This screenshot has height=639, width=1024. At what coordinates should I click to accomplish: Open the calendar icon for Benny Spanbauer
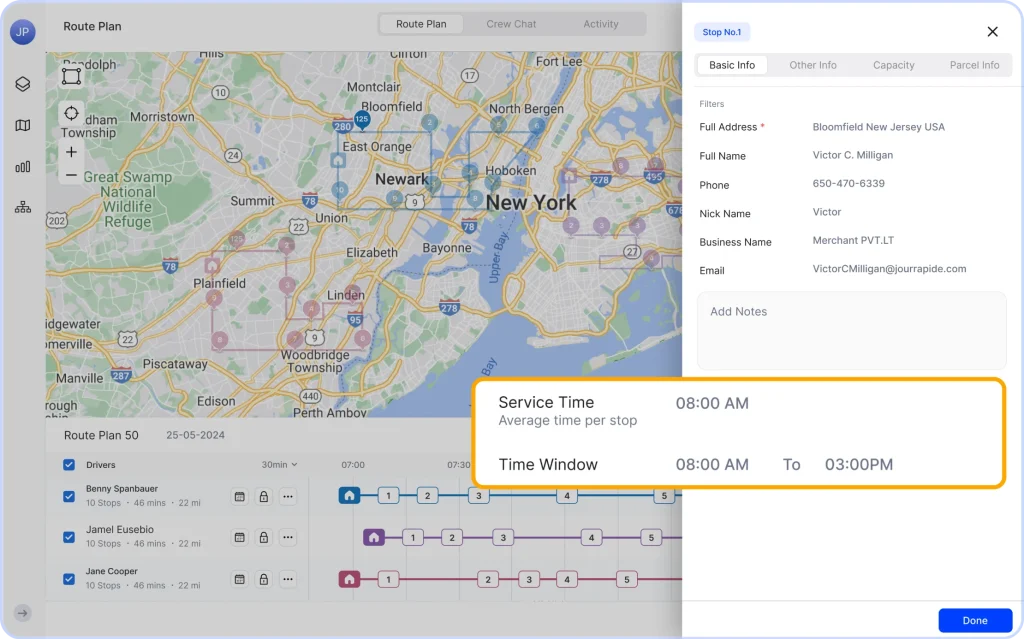pyautogui.click(x=240, y=497)
